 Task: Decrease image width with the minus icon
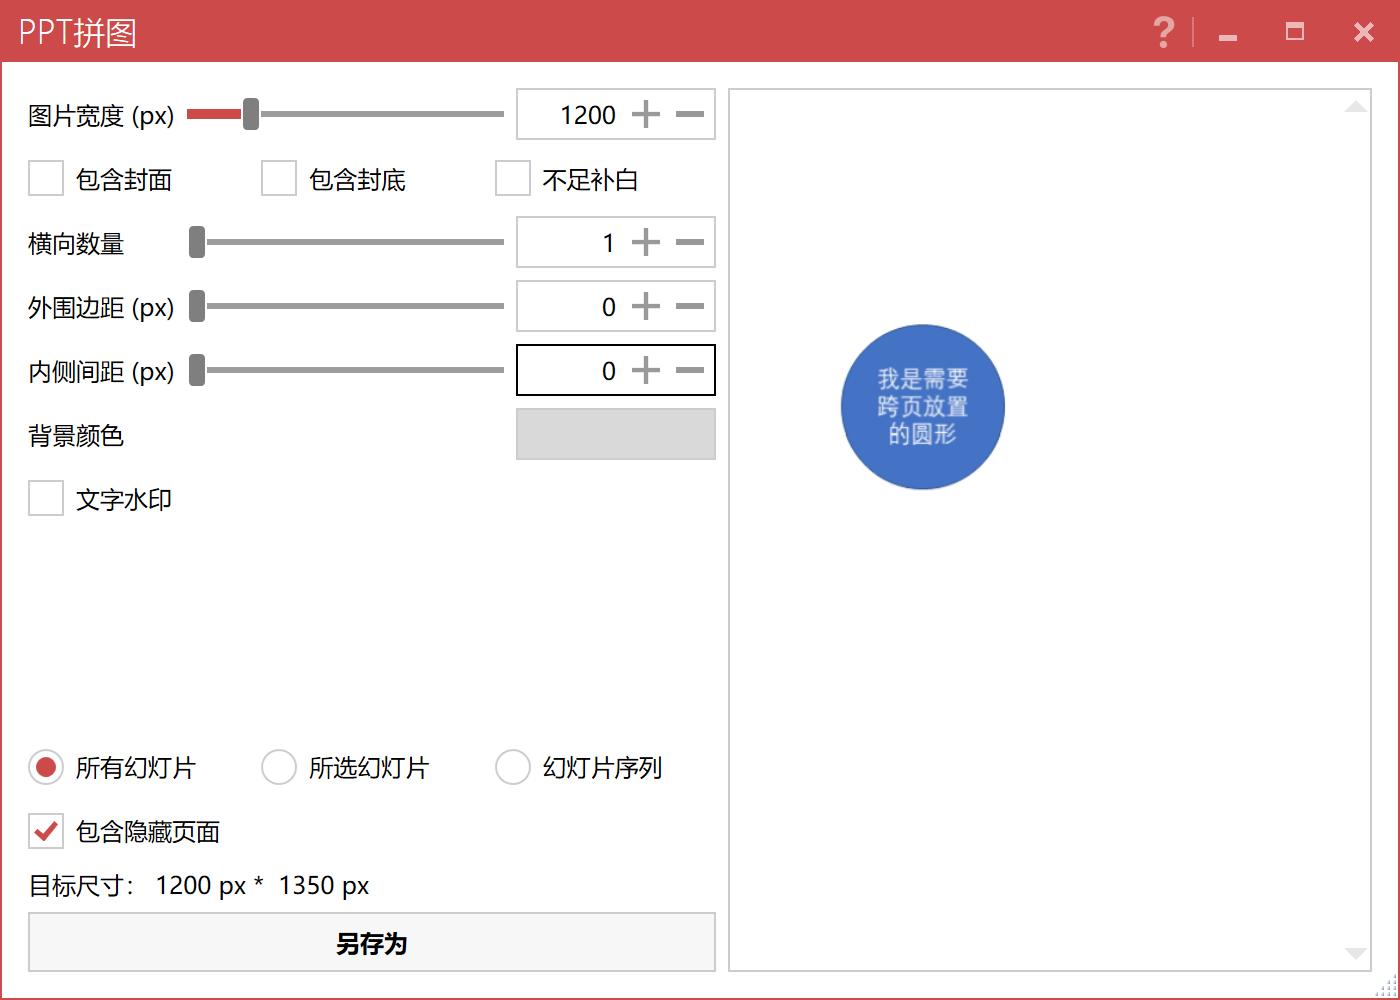(x=689, y=114)
